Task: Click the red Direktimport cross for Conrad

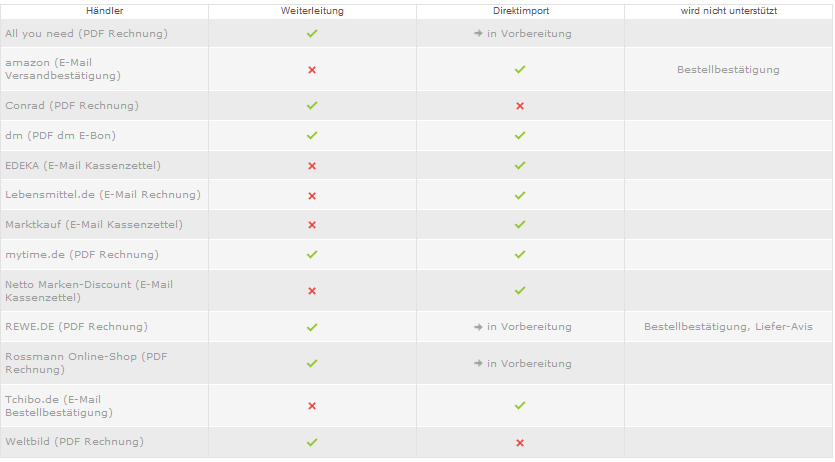Action: coord(520,106)
